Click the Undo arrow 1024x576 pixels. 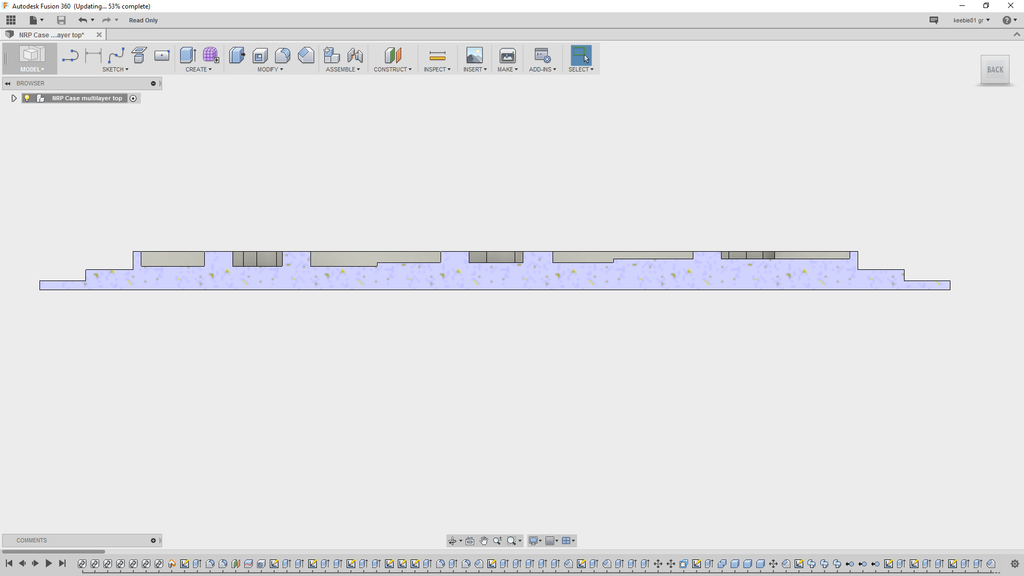click(82, 20)
